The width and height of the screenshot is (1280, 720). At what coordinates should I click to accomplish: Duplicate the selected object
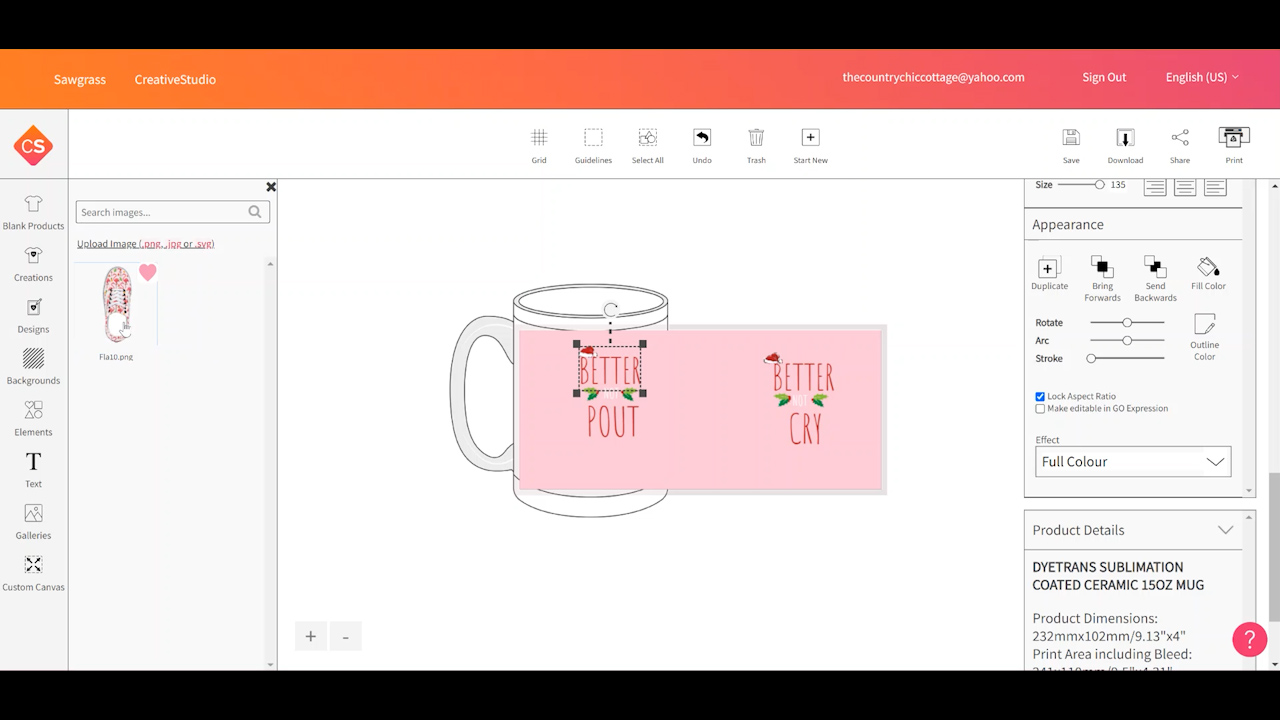[x=1049, y=273]
